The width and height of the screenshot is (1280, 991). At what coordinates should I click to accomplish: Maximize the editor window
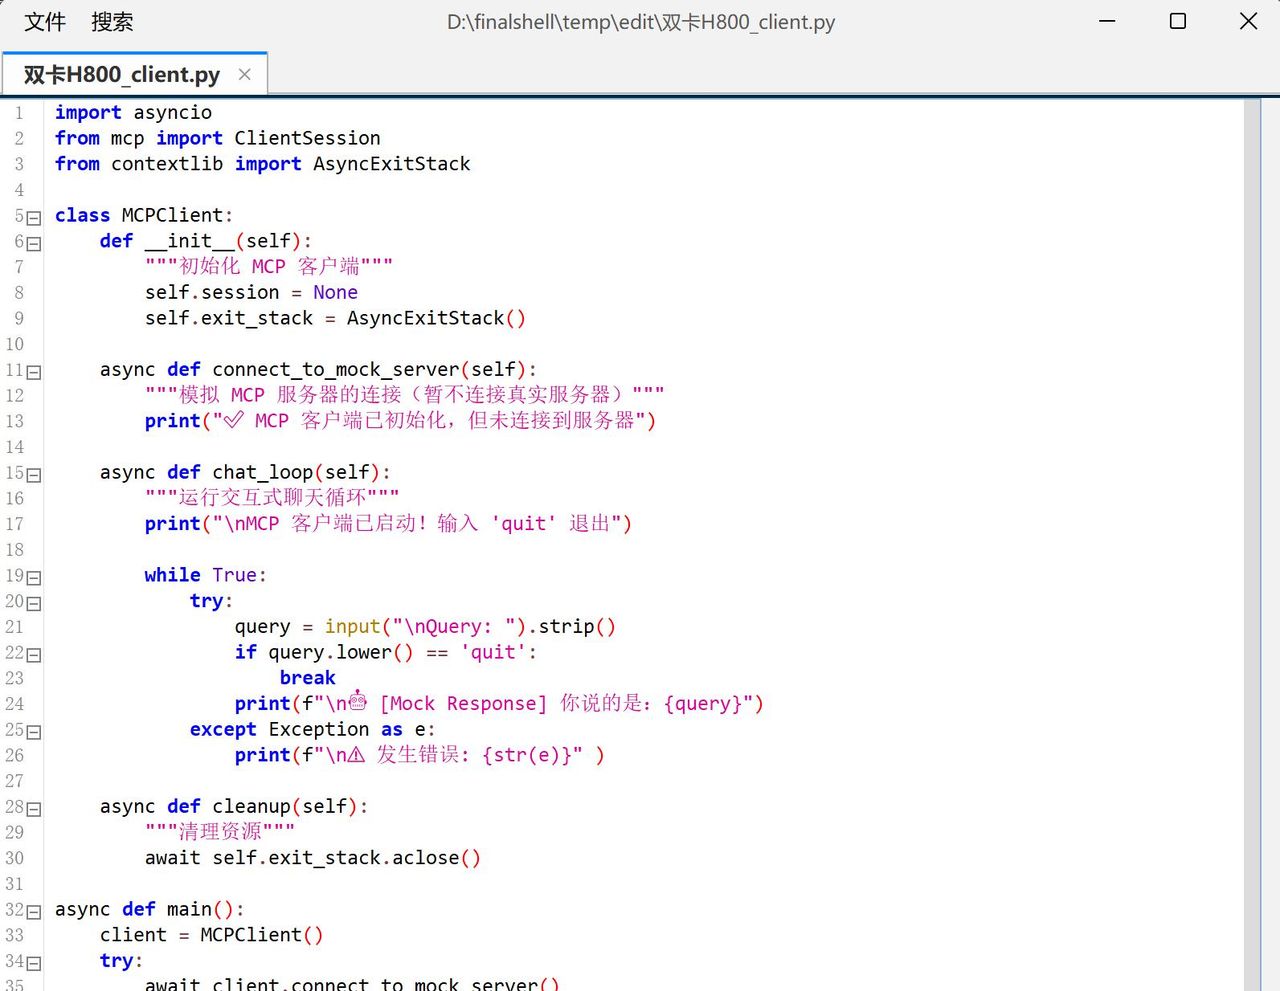click(1178, 21)
